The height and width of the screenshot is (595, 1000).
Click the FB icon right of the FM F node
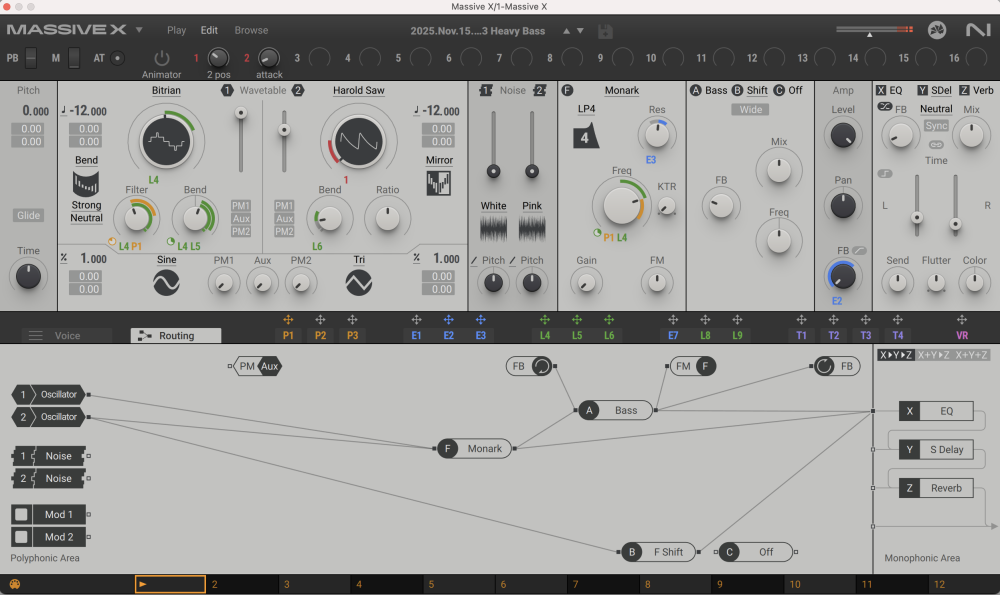point(825,366)
